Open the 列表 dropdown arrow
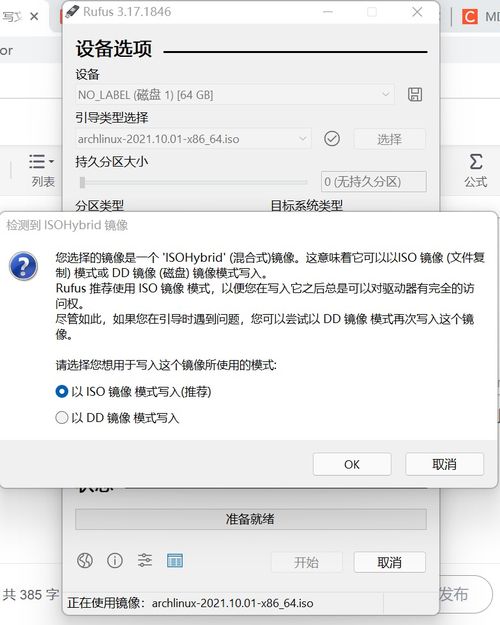The image size is (500, 625). [x=51, y=161]
